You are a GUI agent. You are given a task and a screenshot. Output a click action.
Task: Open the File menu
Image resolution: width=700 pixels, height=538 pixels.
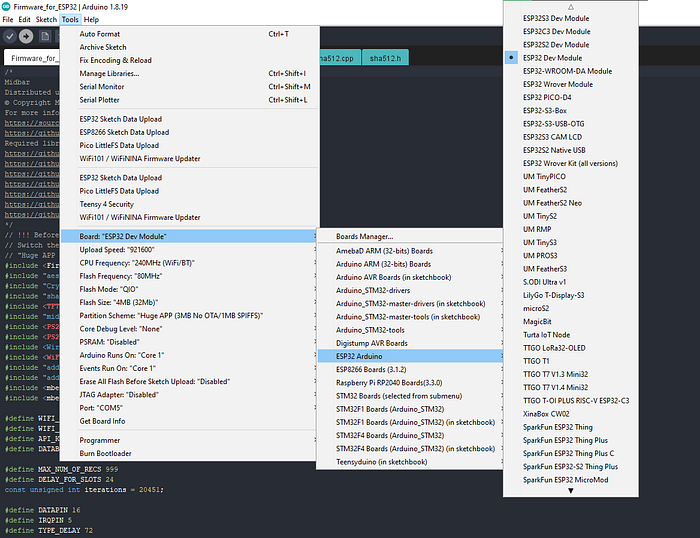[x=8, y=19]
